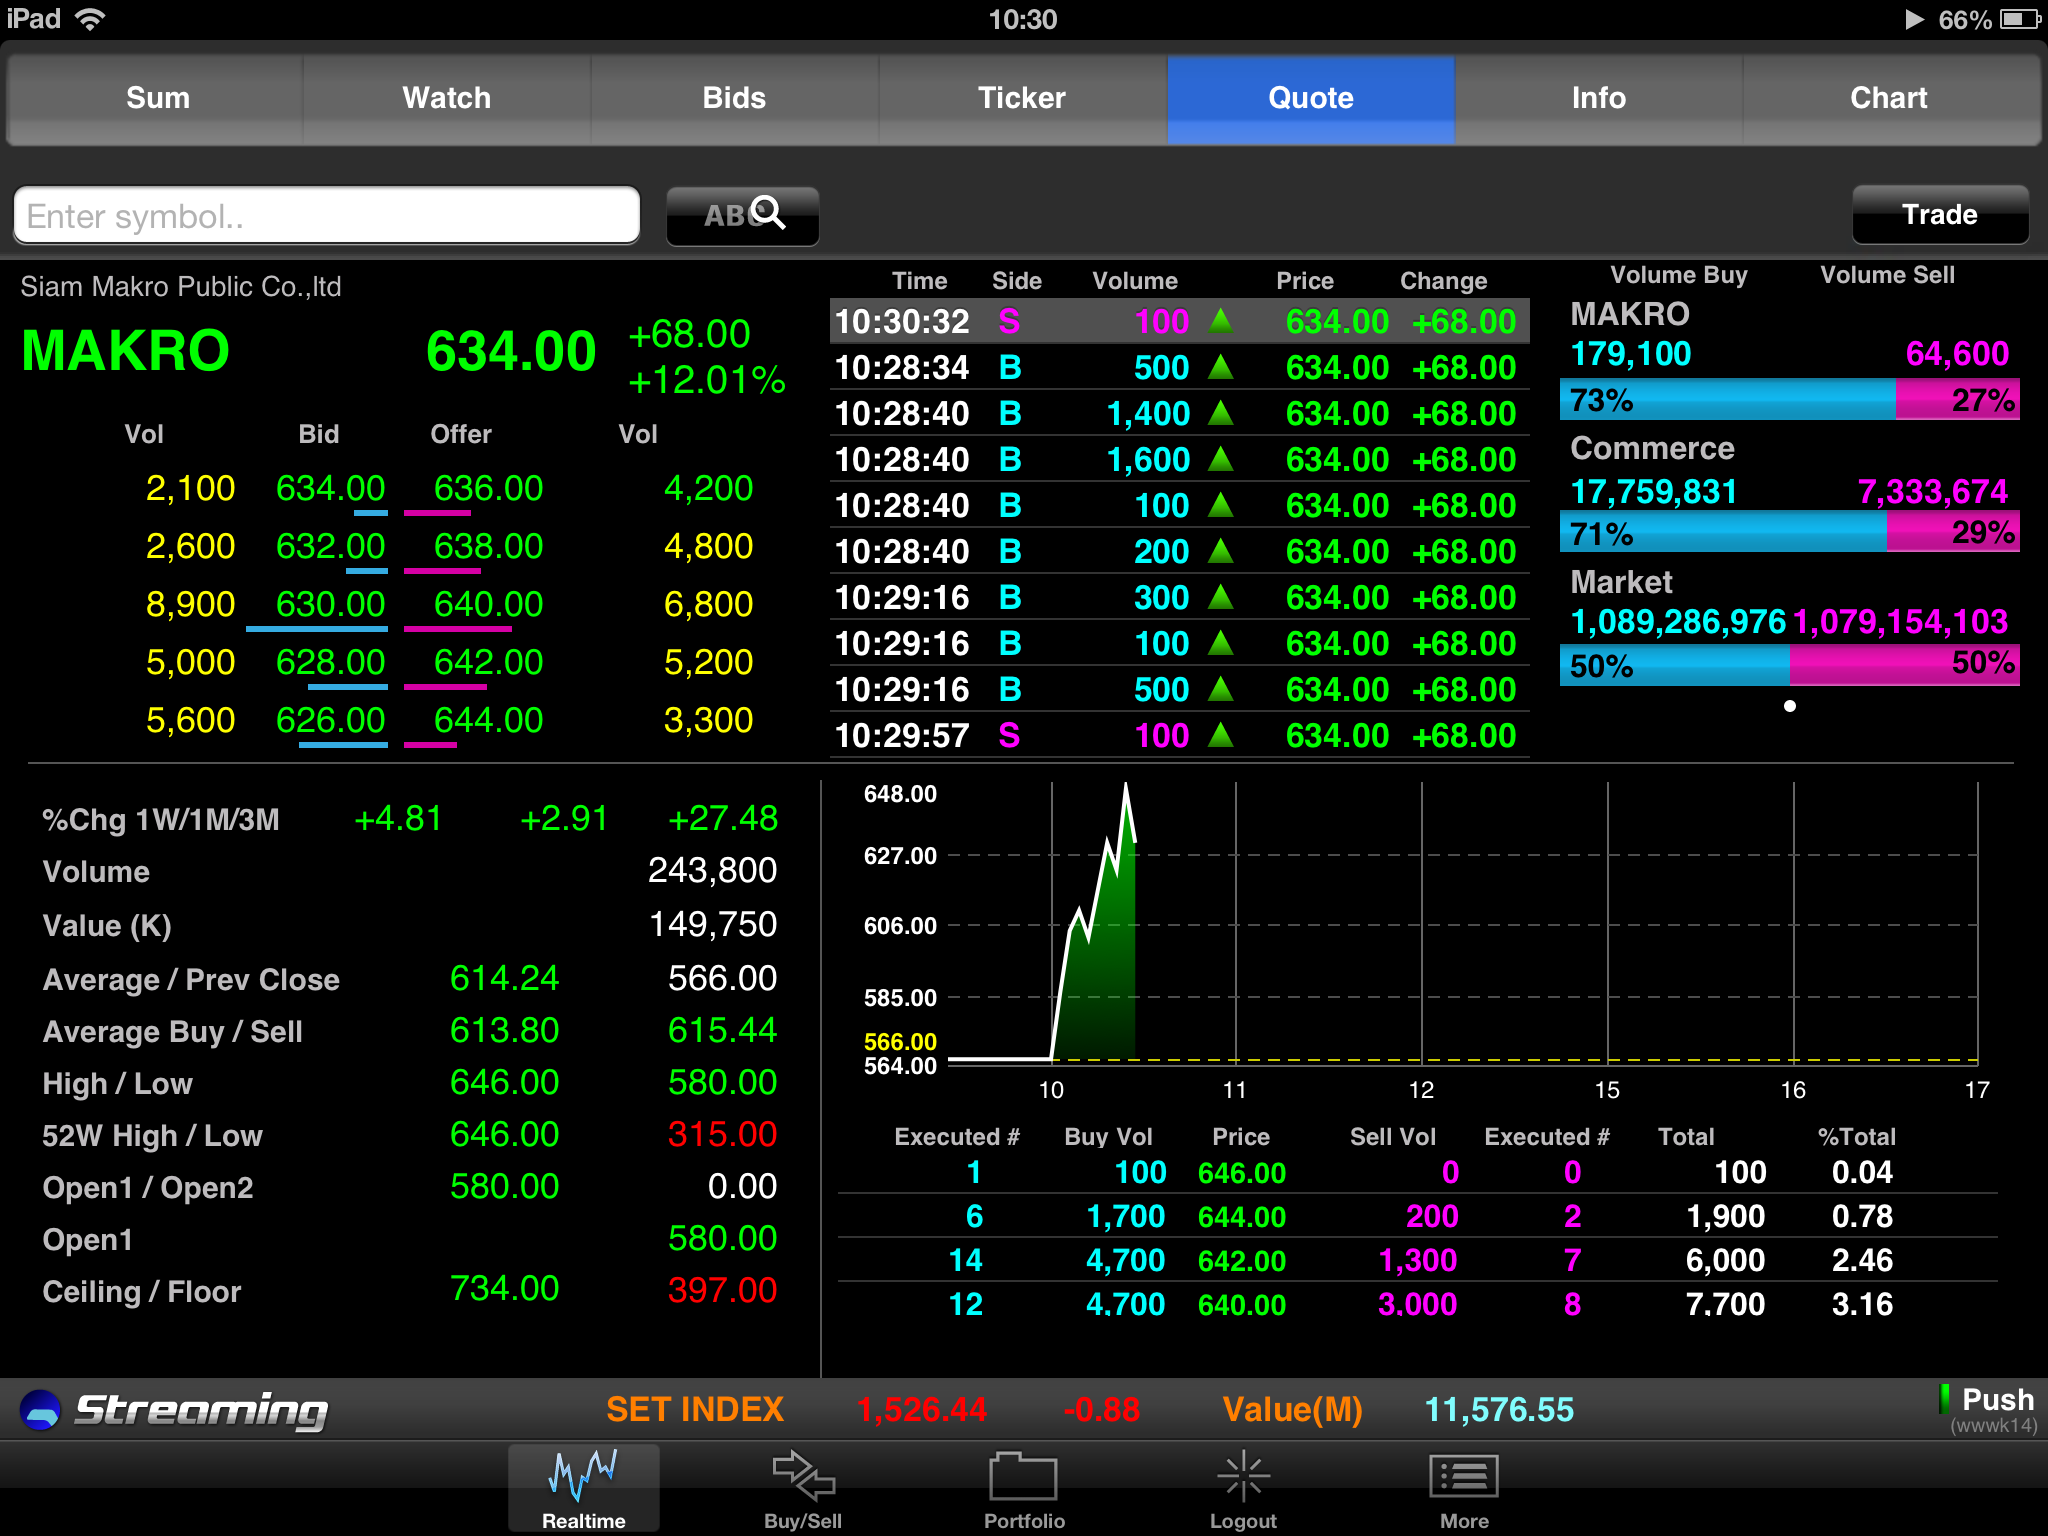Select the 10:29:57 trade row
Screen dimensions: 2048x1536
(1179, 735)
